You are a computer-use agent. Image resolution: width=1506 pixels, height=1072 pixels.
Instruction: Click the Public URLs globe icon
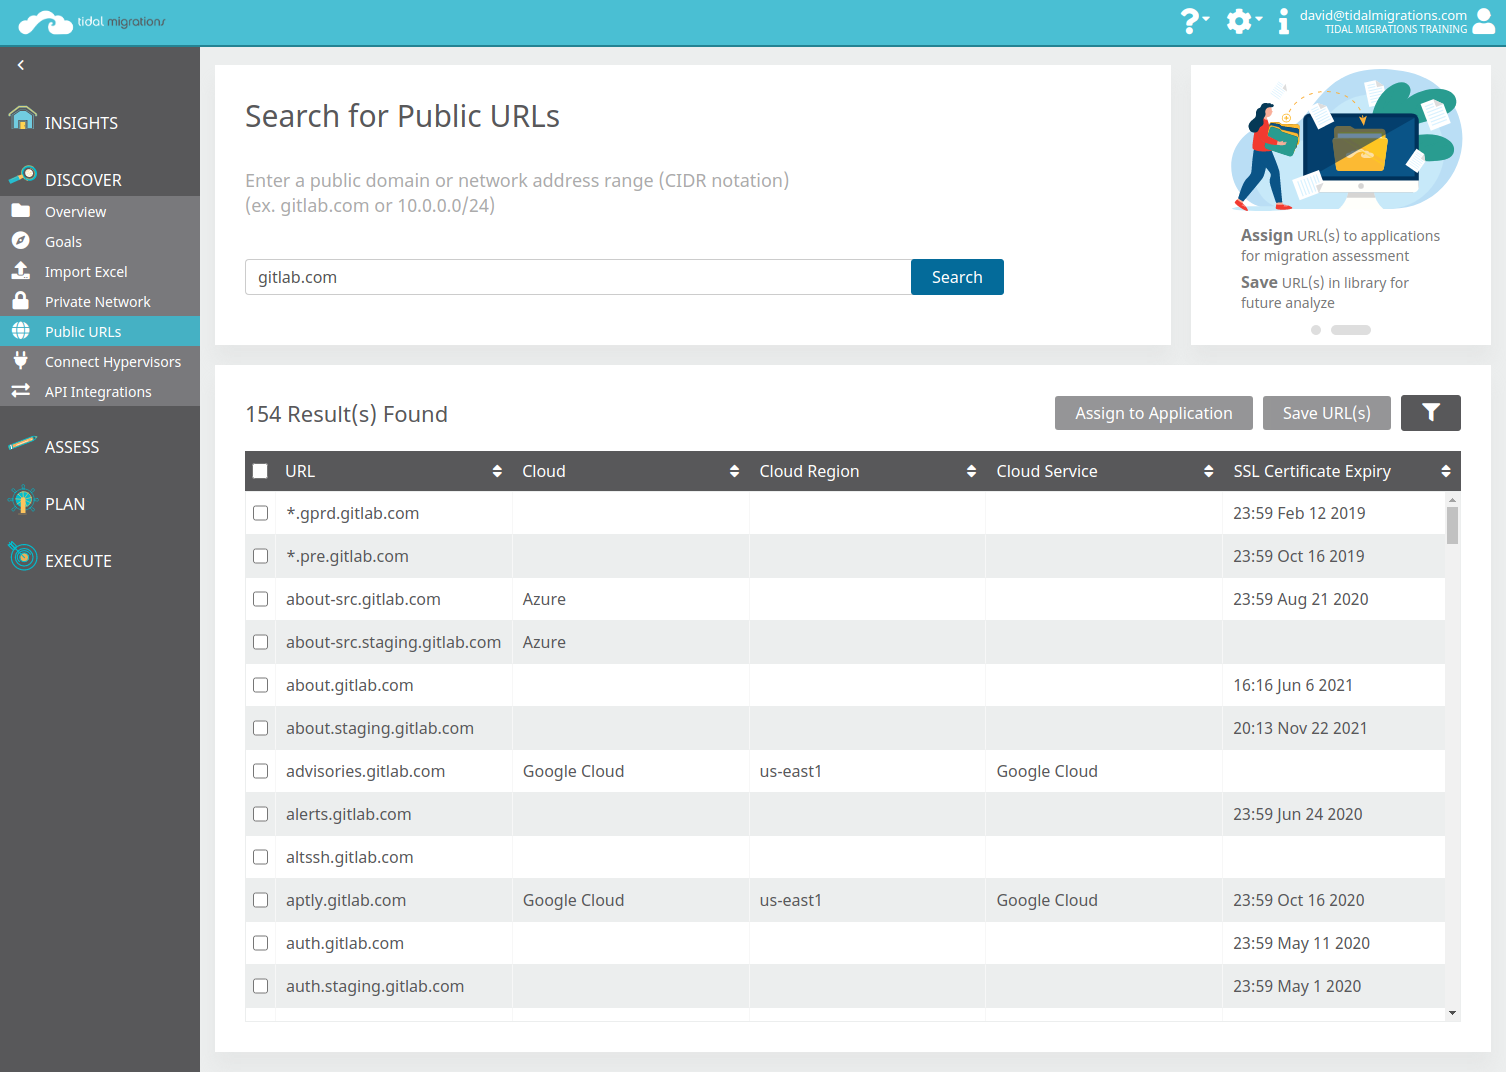tap(20, 331)
